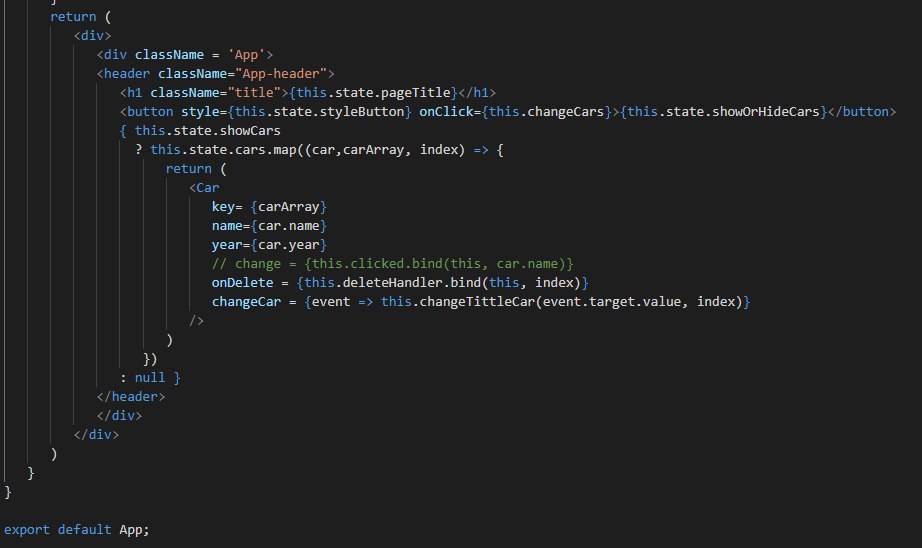Click the map call on this.state.cars
The image size is (922, 548).
click(285, 150)
